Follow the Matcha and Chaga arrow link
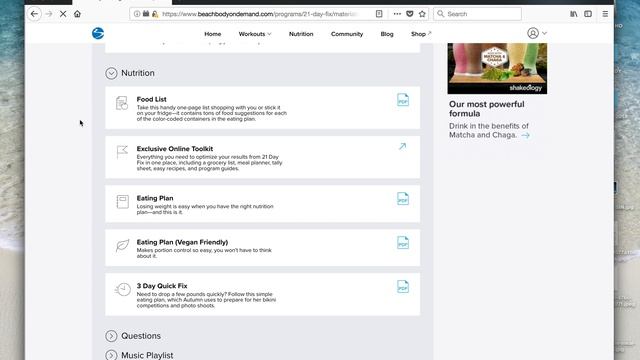This screenshot has width=640, height=360. [x=525, y=135]
